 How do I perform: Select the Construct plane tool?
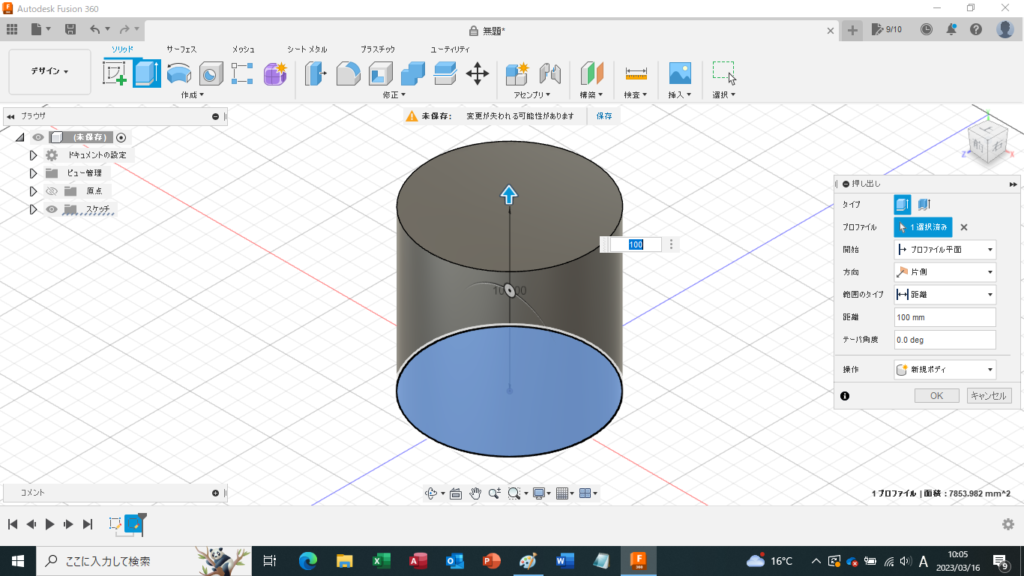point(592,73)
